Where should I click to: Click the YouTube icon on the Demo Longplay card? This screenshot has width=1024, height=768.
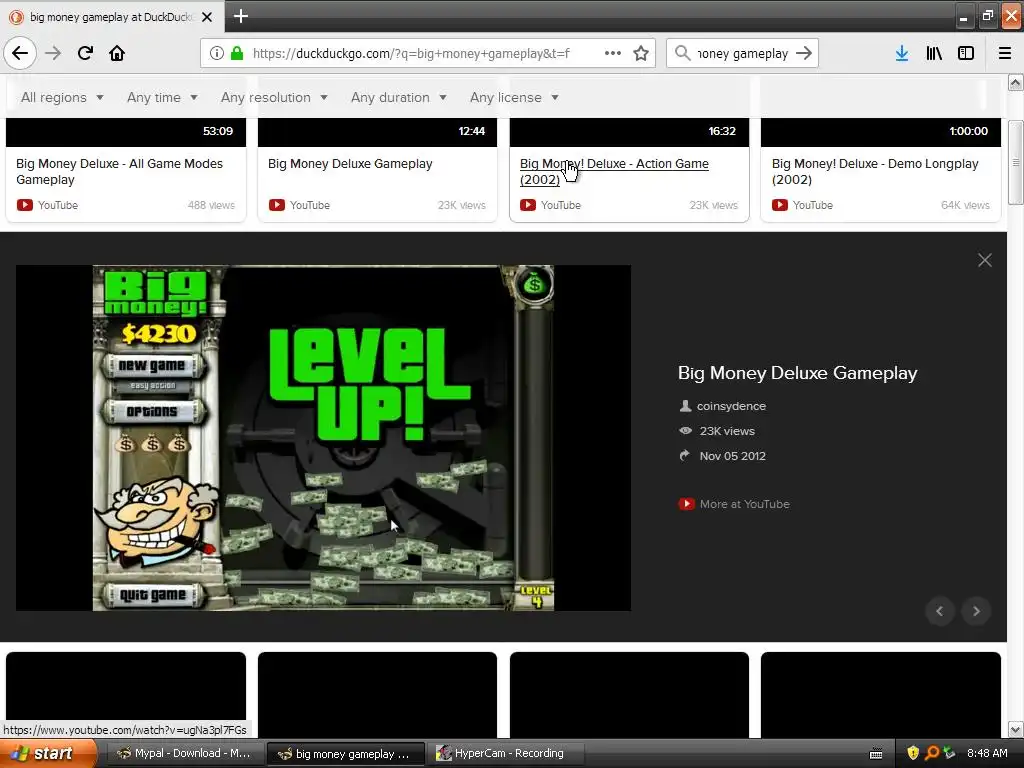coord(779,204)
